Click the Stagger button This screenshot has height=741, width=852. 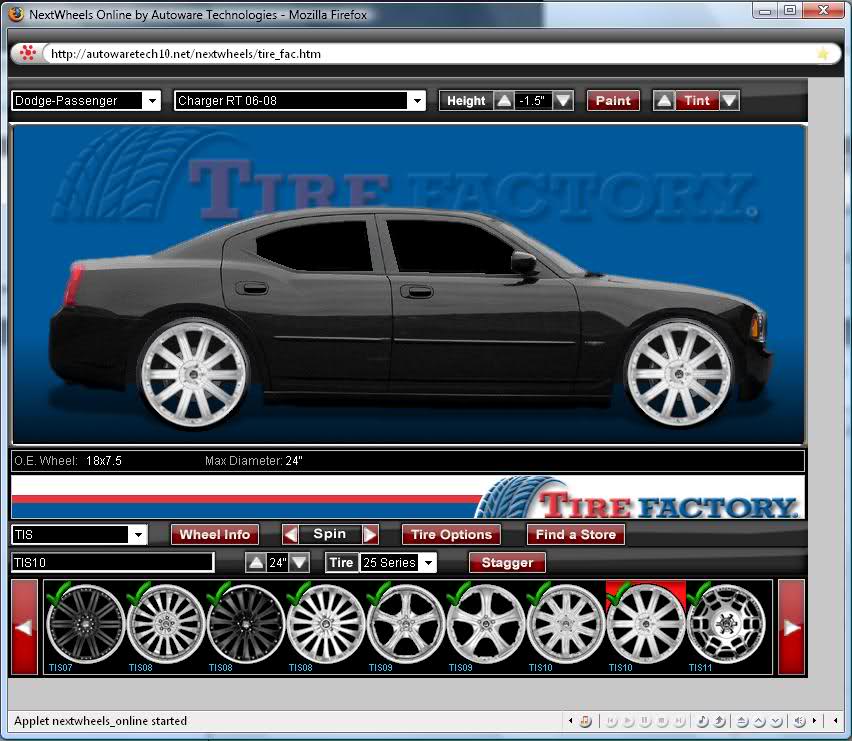pyautogui.click(x=507, y=562)
